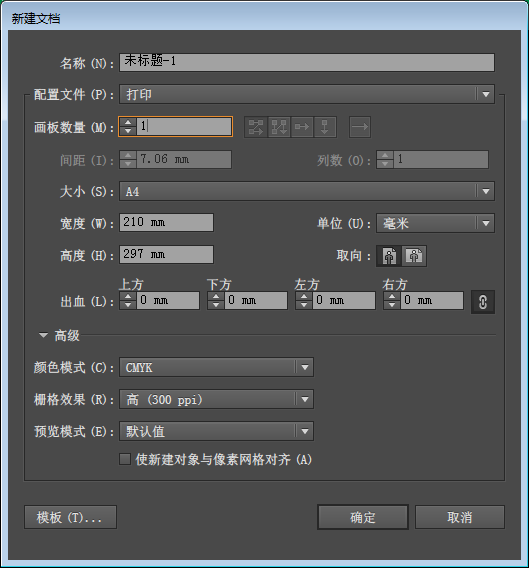Open the 配置文件 profile dropdown
This screenshot has height=568, width=529.
tap(307, 94)
